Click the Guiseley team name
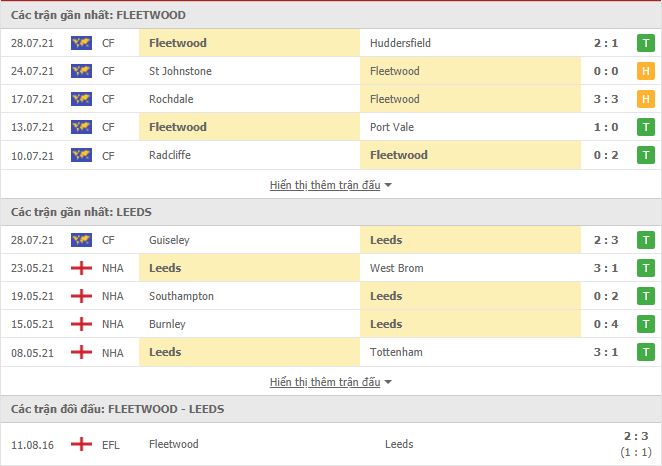662x466 pixels. click(x=169, y=240)
